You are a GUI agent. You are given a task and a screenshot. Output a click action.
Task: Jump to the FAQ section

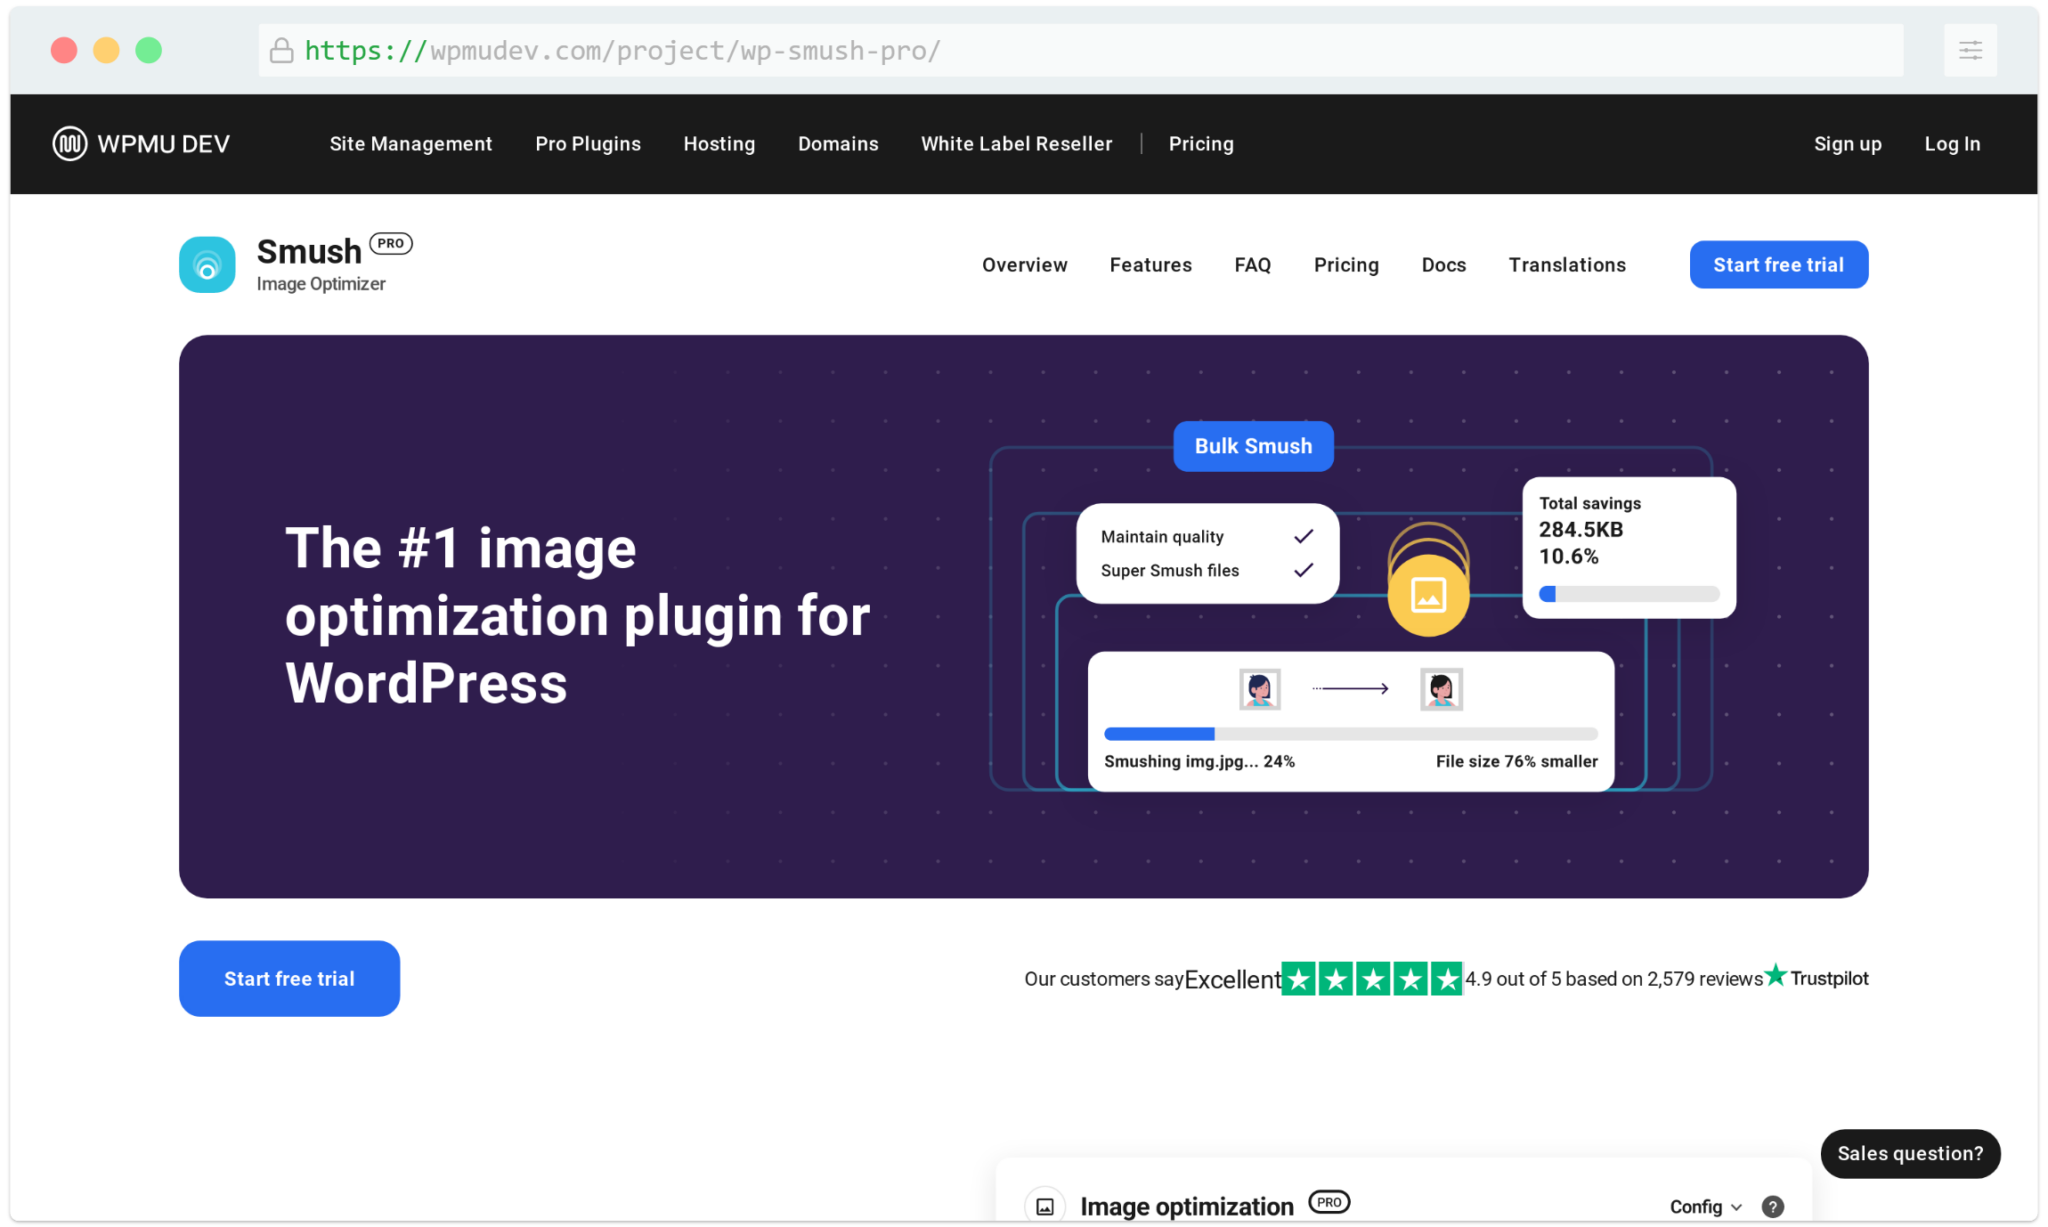1252,265
